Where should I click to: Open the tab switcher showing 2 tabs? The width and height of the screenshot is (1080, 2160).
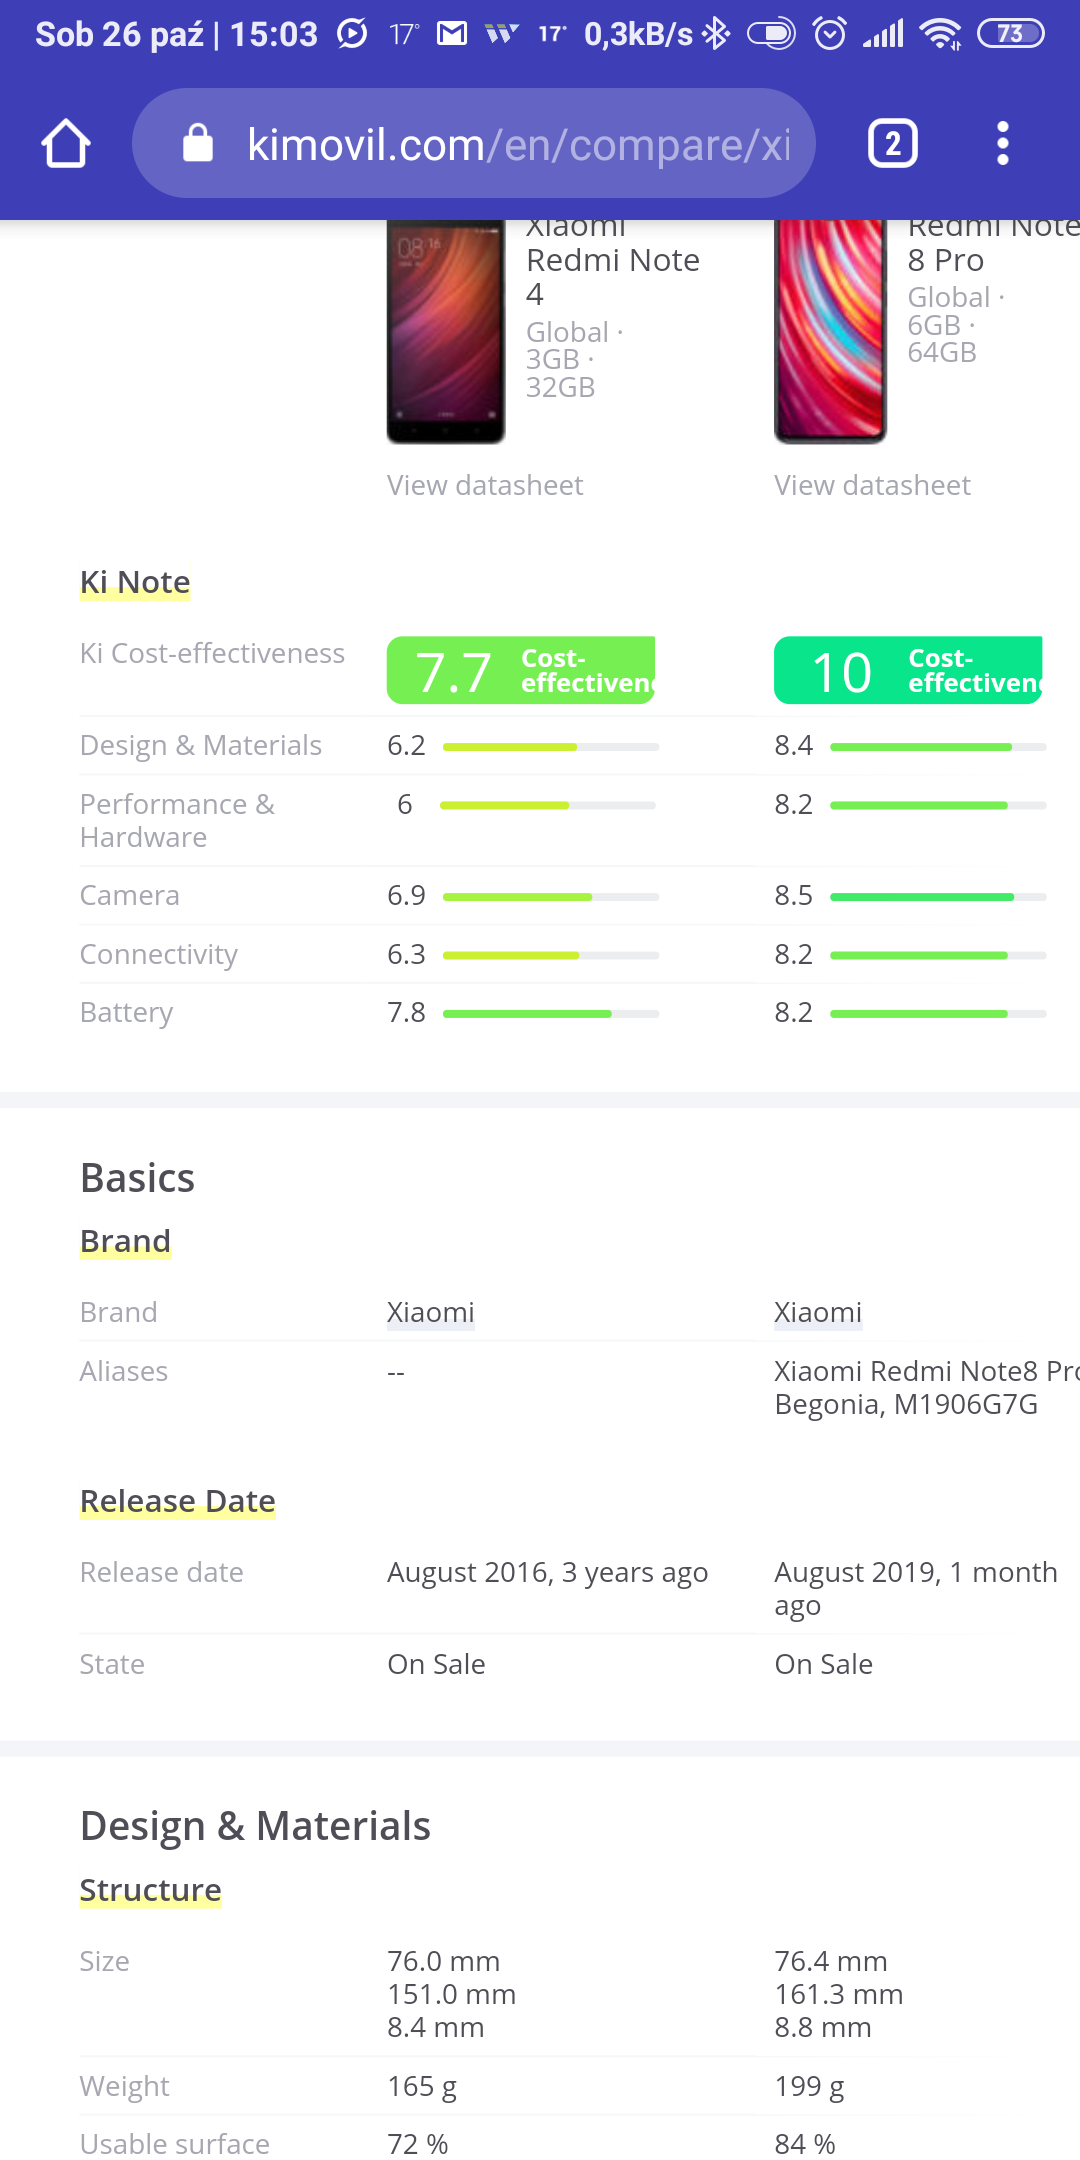pos(892,144)
